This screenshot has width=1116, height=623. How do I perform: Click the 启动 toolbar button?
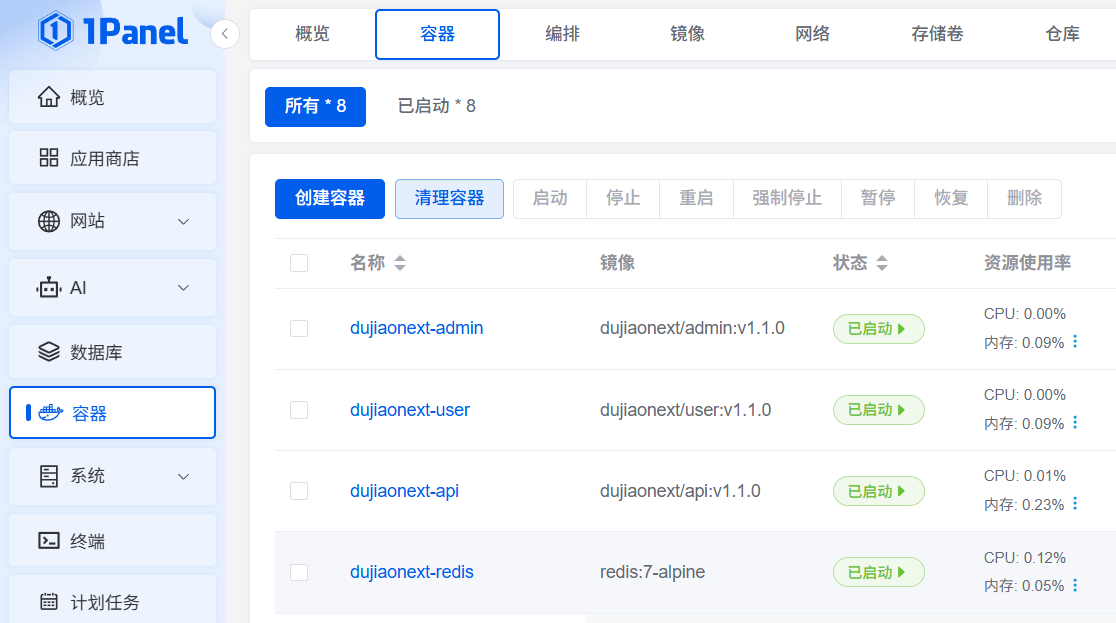pyautogui.click(x=550, y=199)
